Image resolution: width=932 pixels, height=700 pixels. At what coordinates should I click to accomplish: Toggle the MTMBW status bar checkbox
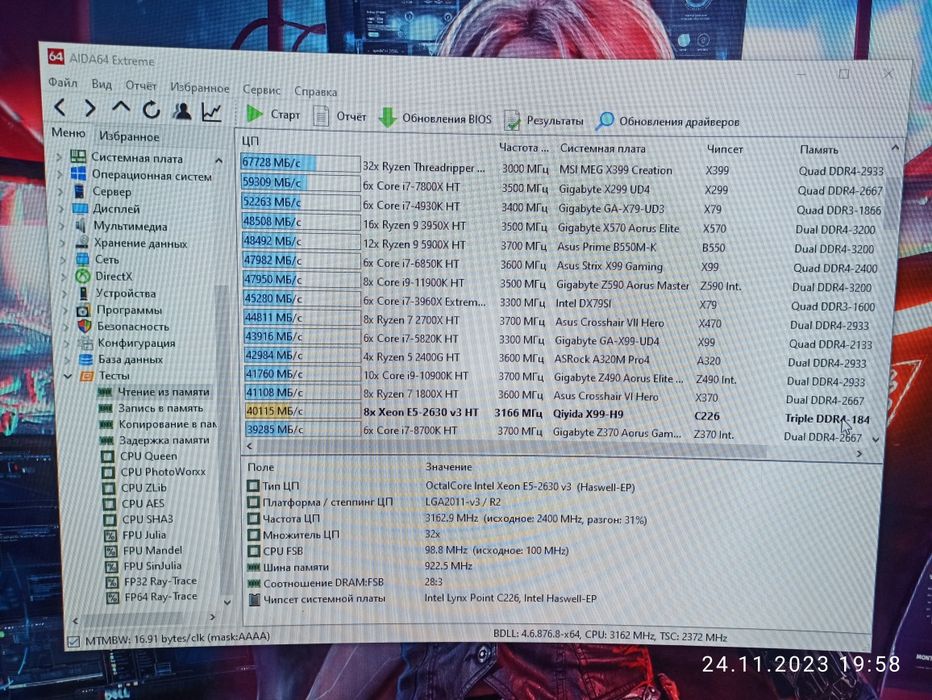point(74,641)
